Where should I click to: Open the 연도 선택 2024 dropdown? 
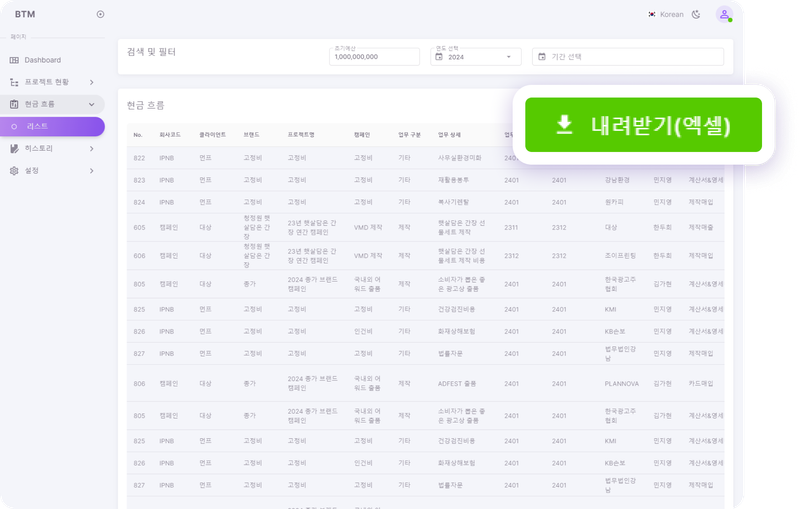click(x=475, y=57)
